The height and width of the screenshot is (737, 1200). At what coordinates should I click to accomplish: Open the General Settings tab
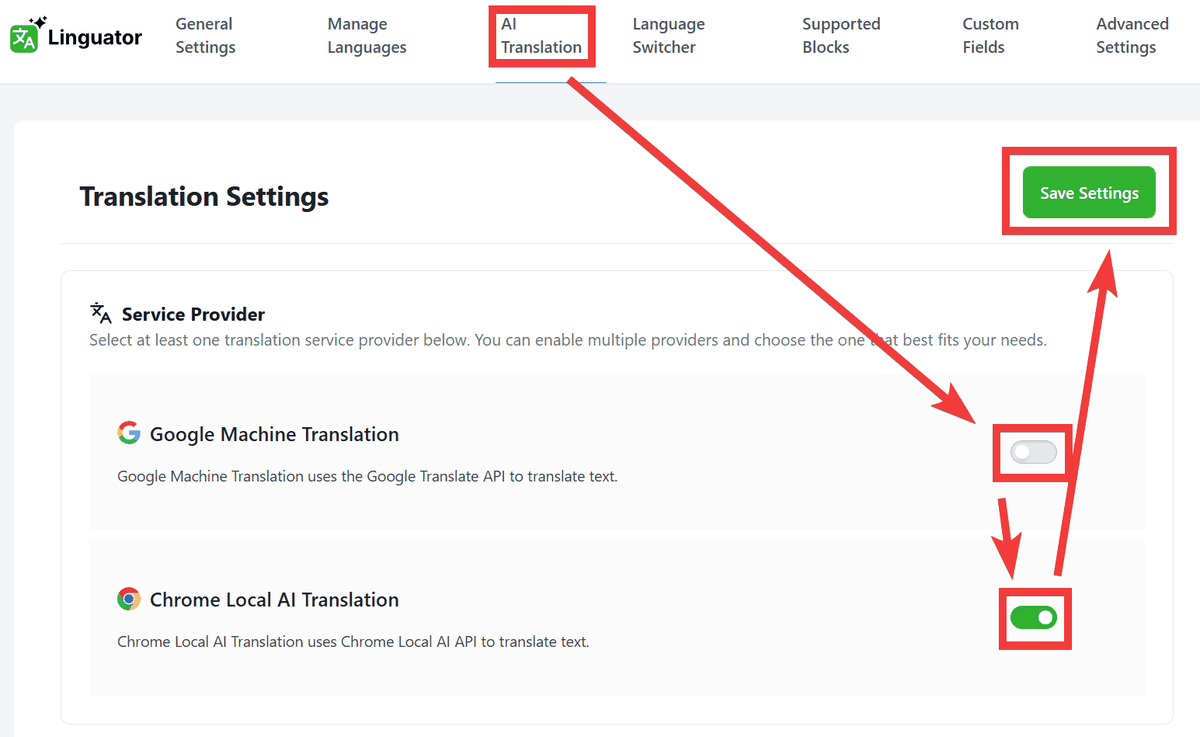pyautogui.click(x=205, y=36)
